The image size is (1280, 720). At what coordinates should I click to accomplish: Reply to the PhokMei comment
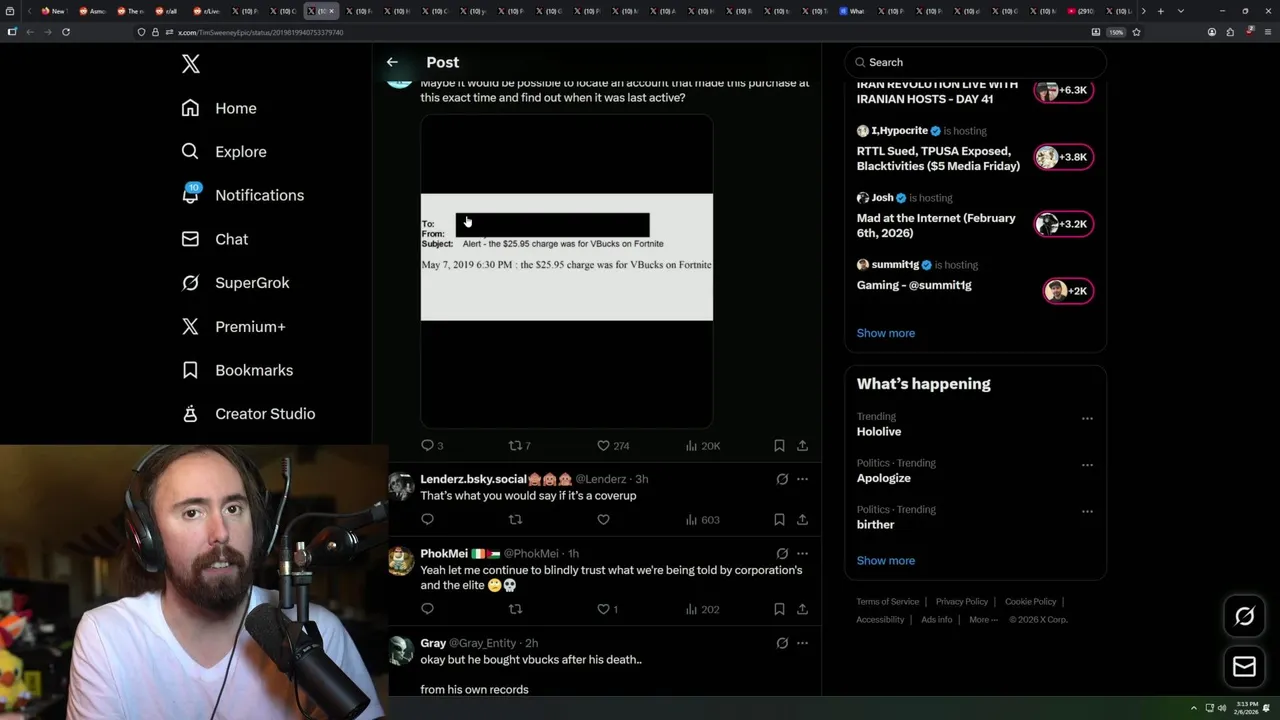[x=427, y=609]
